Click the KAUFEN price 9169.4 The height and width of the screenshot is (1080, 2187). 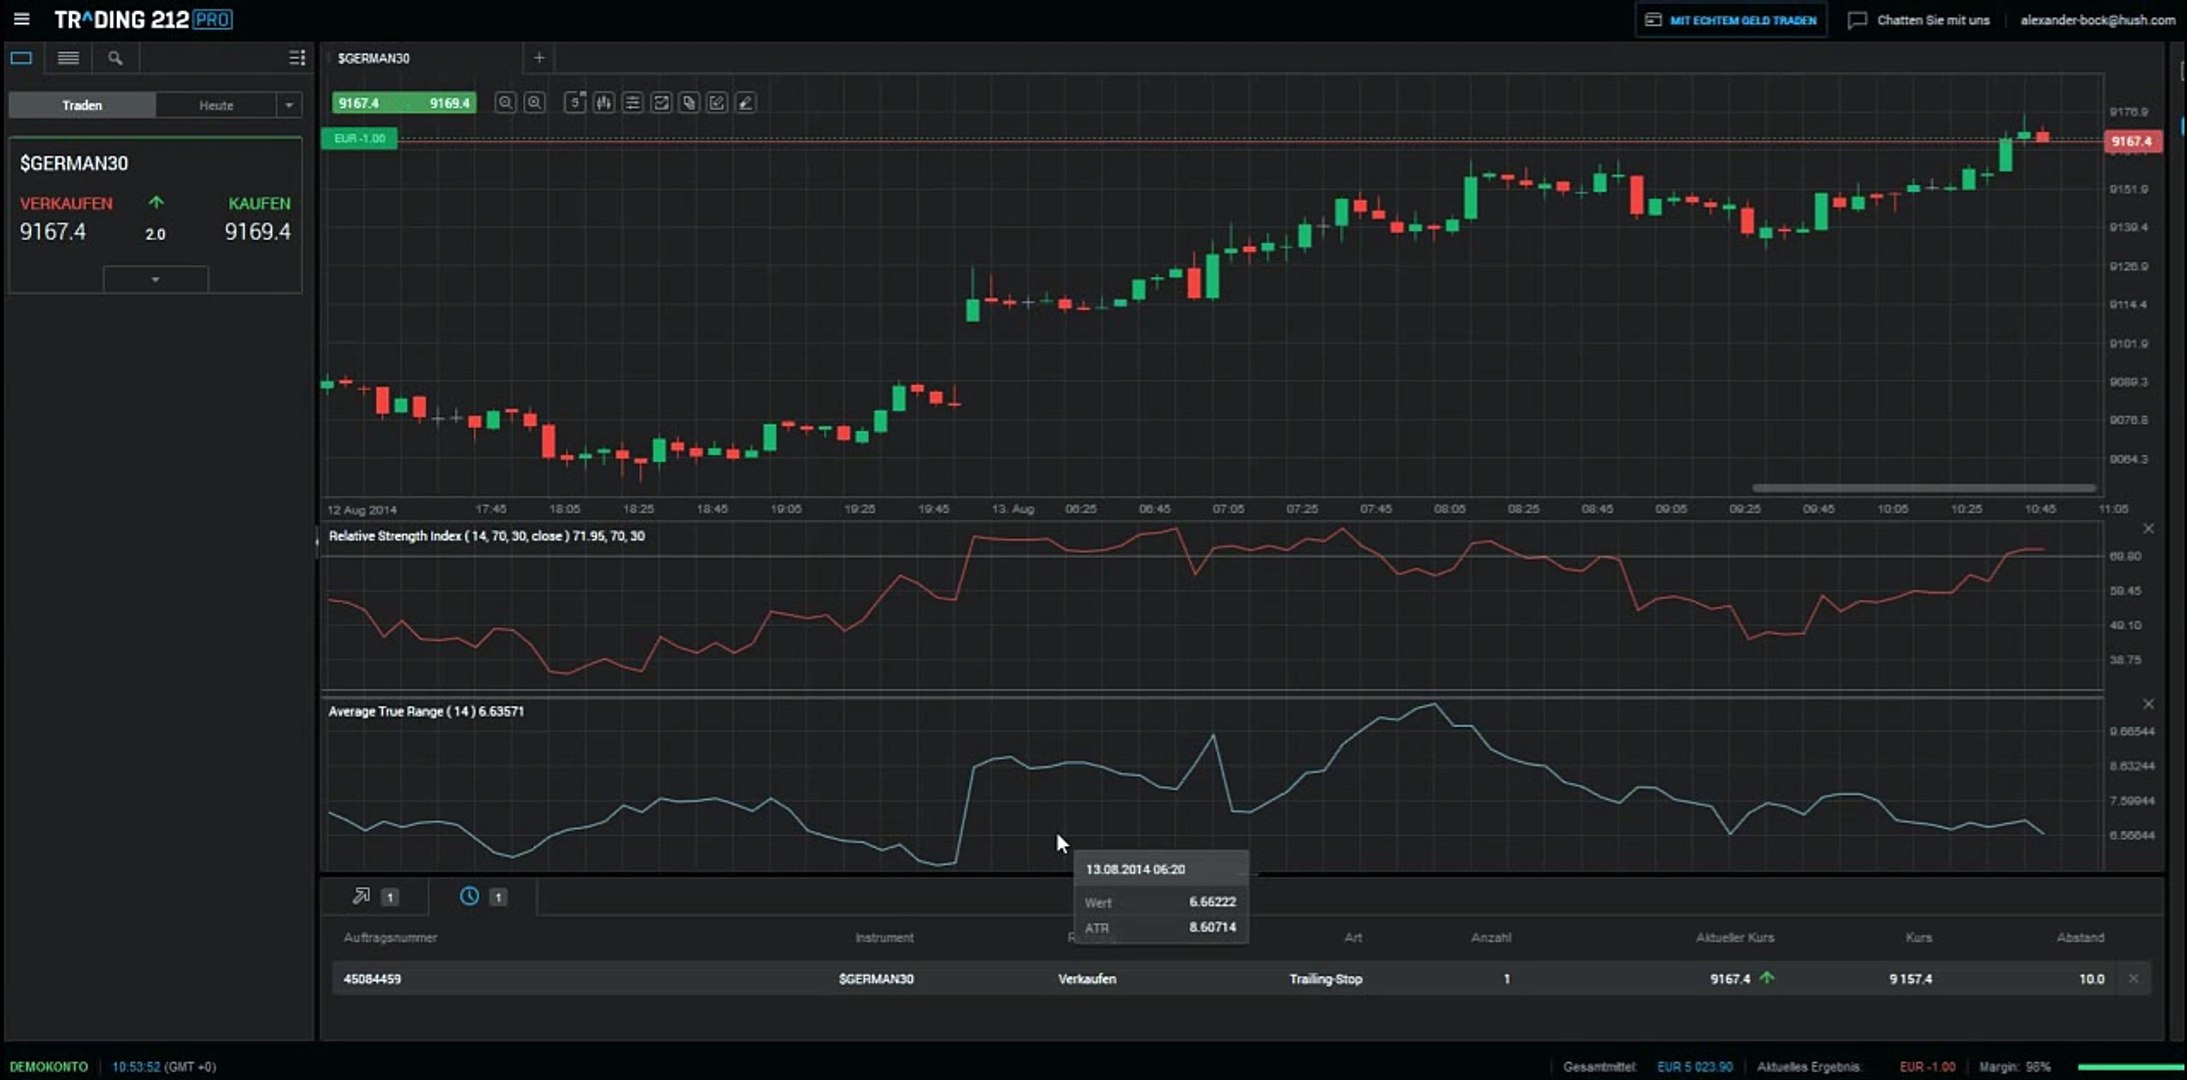(257, 232)
